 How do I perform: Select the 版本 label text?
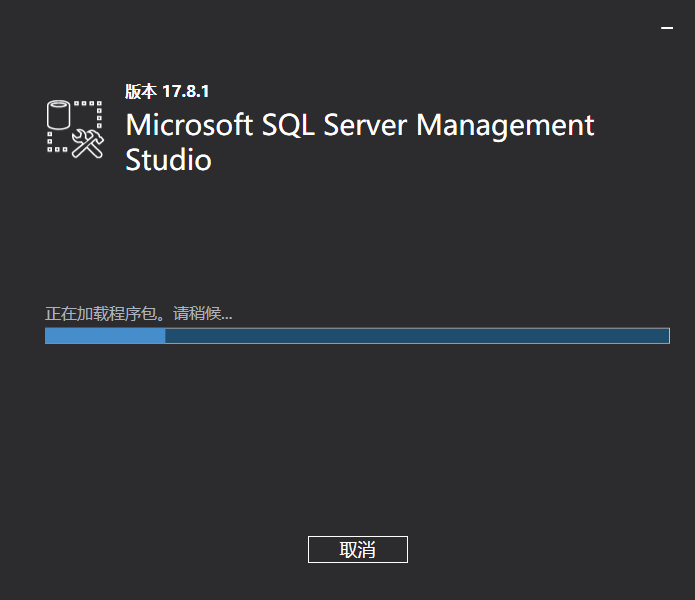pos(141,91)
